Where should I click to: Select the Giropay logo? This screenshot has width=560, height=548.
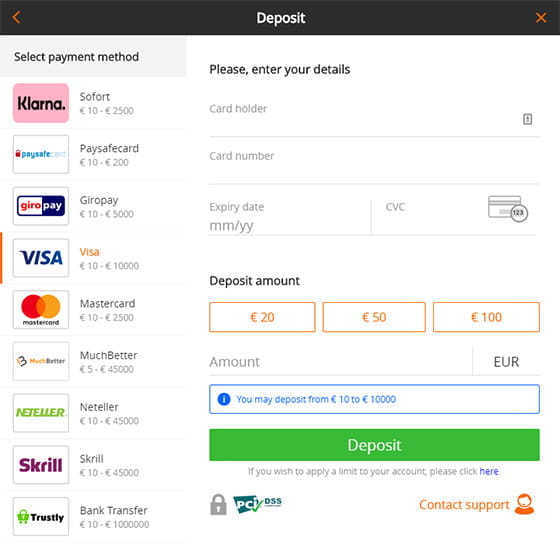41,206
